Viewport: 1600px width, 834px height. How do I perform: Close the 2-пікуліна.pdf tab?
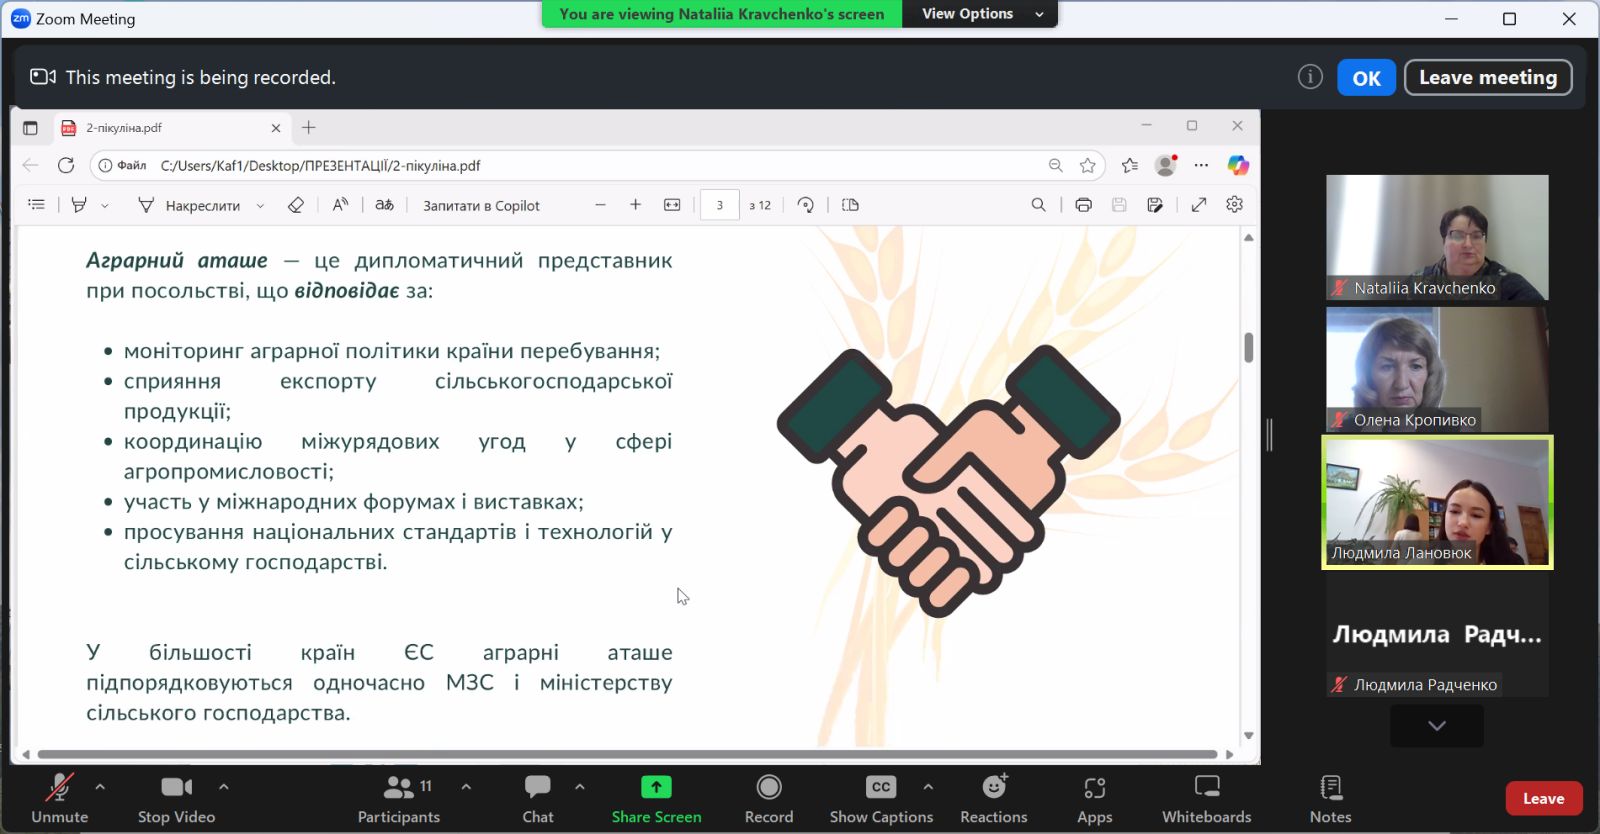[x=276, y=128]
